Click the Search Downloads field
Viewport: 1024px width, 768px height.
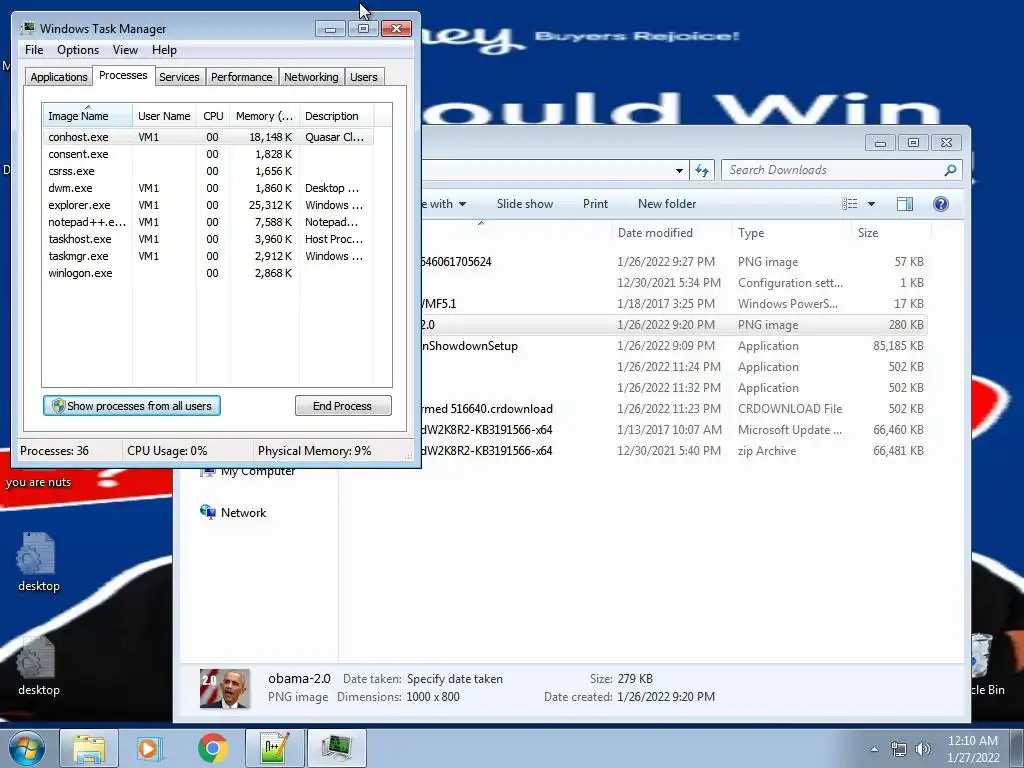pyautogui.click(x=842, y=170)
